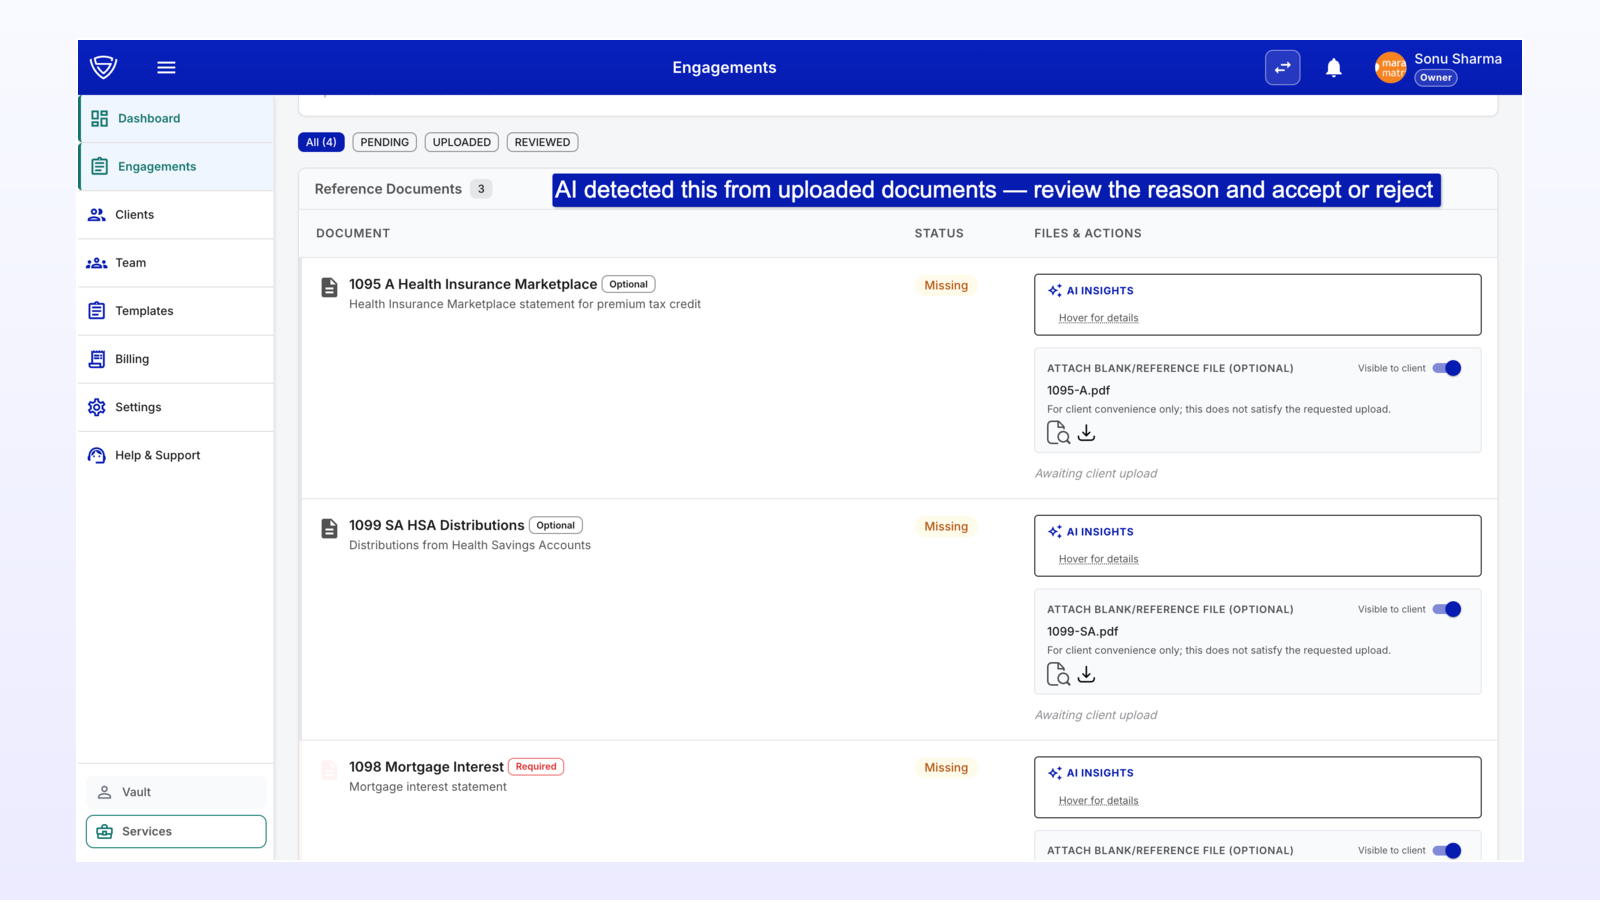This screenshot has height=900, width=1600.
Task: Open Templates in the sidebar
Action: (x=176, y=310)
